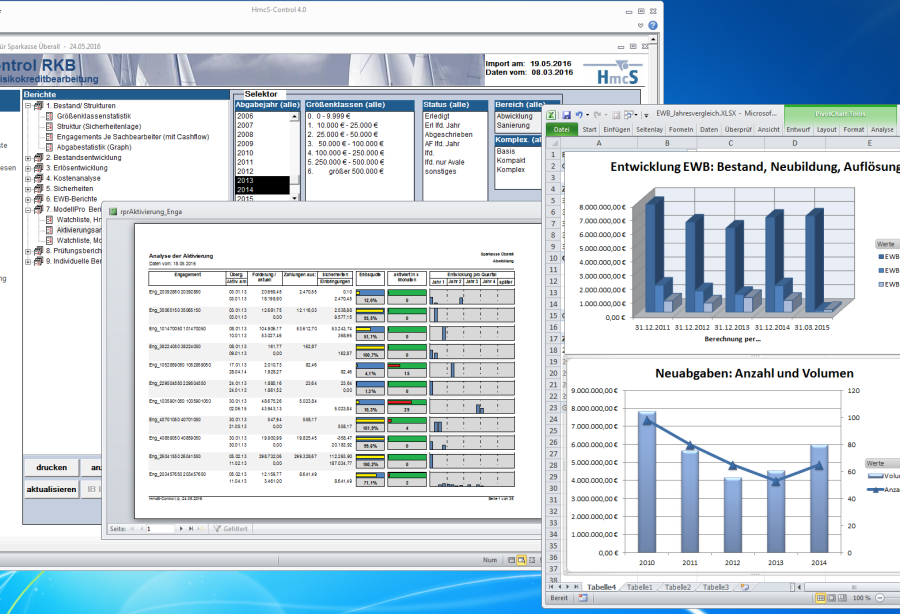Click the undo arrow in Excel
Viewport: 900px width, 614px height.
click(580, 114)
